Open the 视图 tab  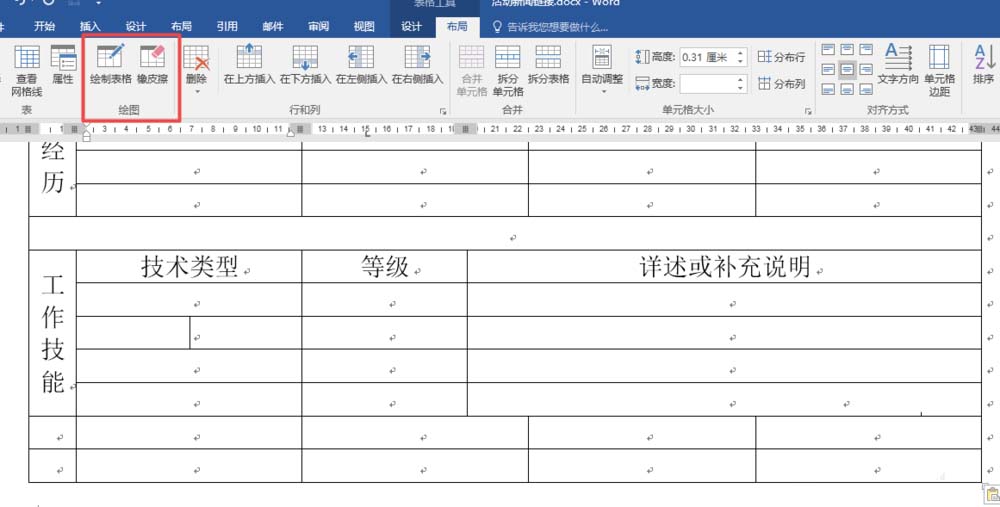[x=364, y=26]
